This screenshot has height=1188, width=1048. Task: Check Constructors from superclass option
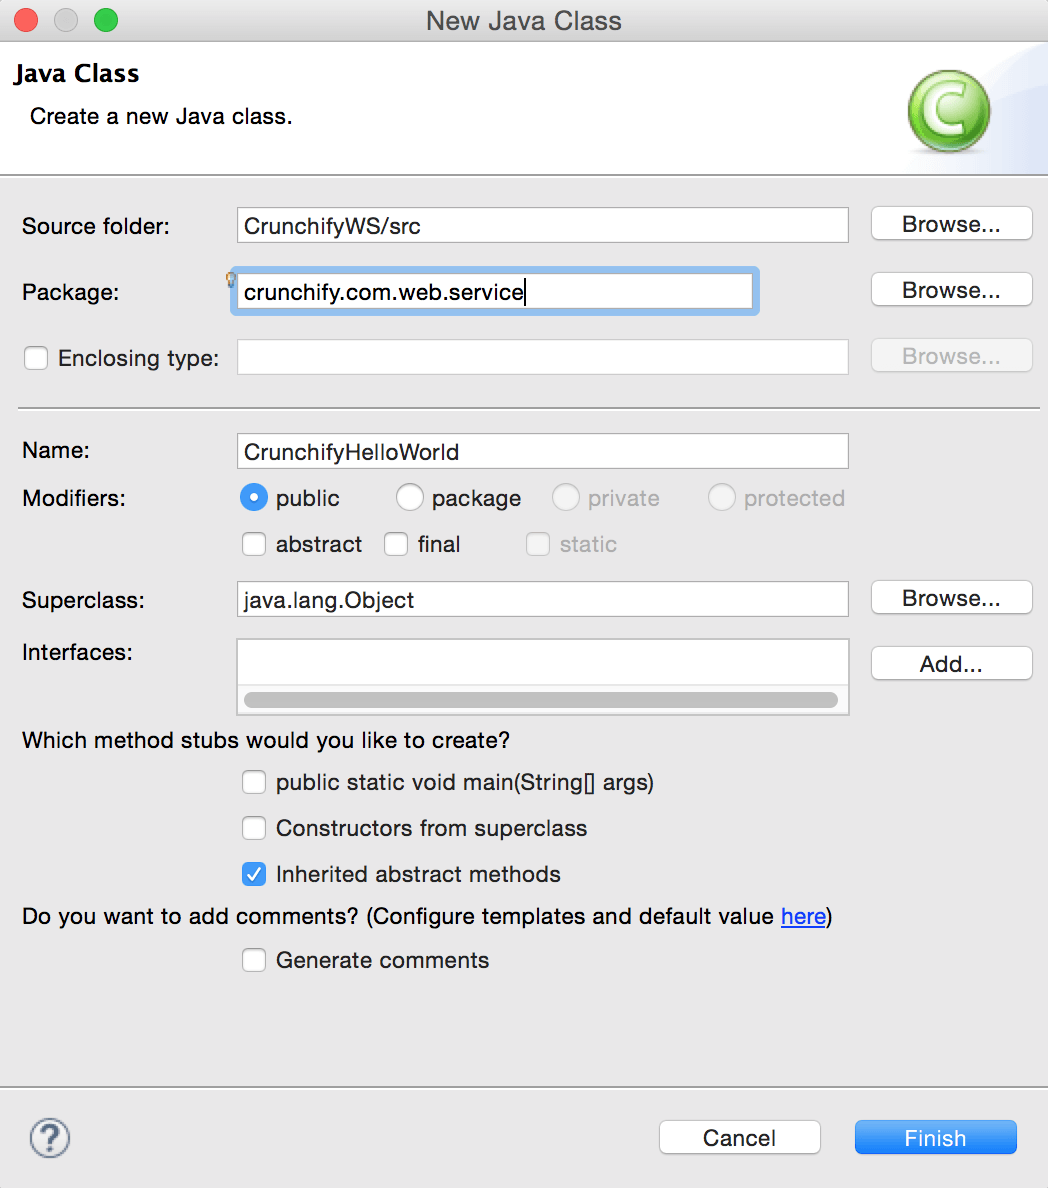coord(254,828)
